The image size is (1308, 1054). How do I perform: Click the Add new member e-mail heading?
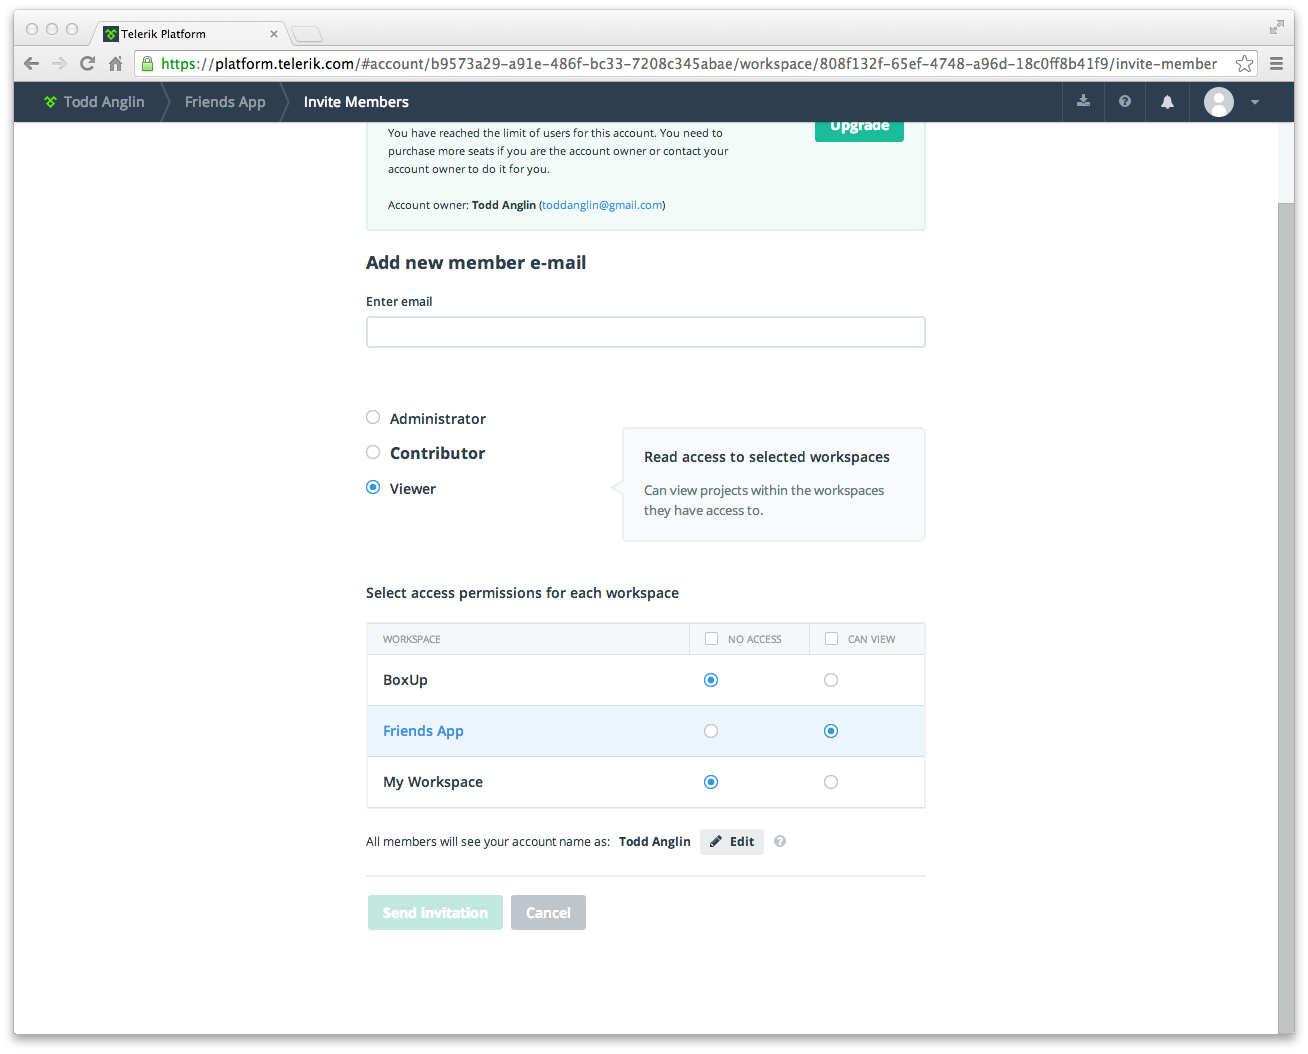click(x=476, y=263)
